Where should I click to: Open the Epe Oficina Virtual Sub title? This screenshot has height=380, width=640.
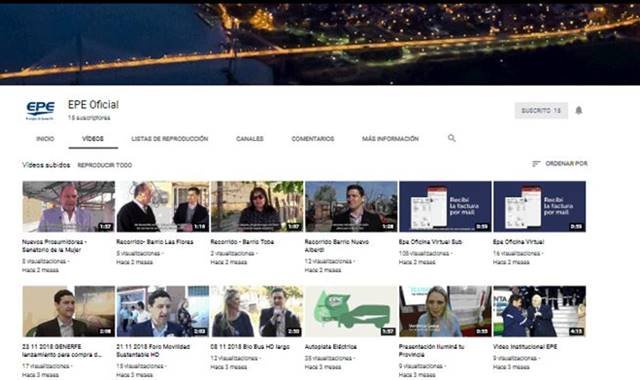pyautogui.click(x=430, y=242)
